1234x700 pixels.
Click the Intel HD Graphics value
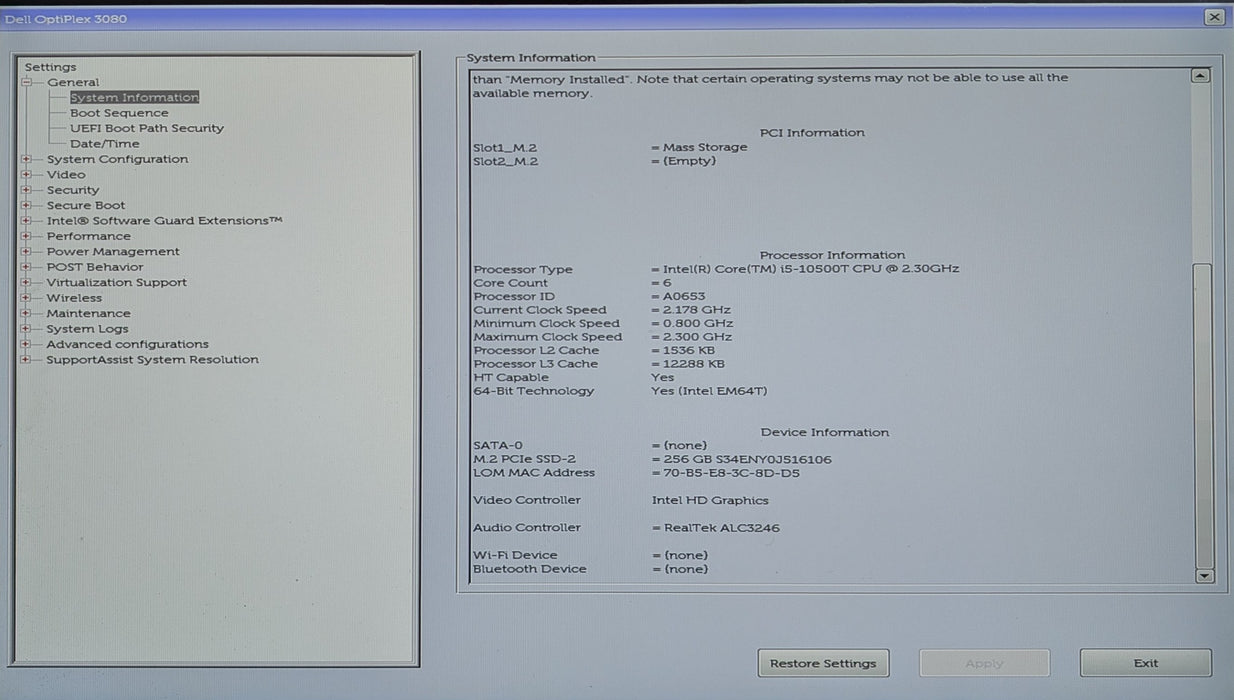(x=710, y=501)
